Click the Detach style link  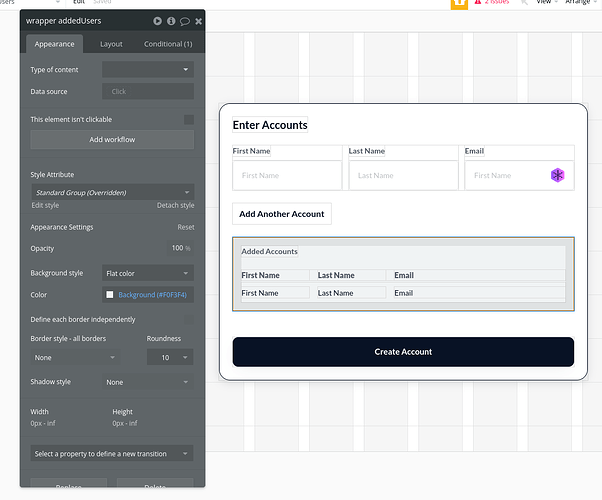175,205
